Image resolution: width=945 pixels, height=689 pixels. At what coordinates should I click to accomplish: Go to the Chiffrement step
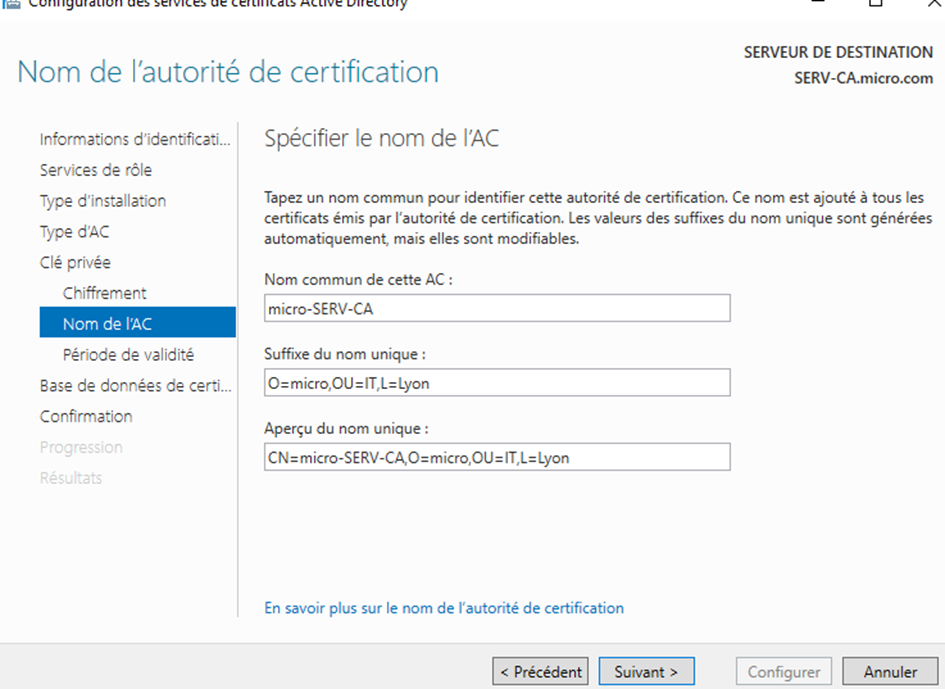(x=105, y=293)
